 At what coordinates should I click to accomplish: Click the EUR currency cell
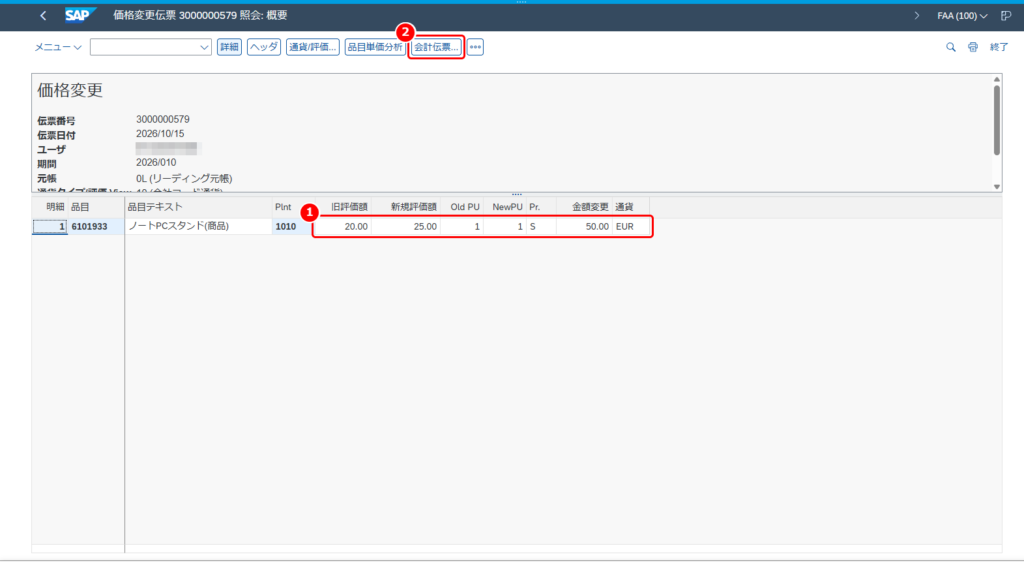click(631, 226)
